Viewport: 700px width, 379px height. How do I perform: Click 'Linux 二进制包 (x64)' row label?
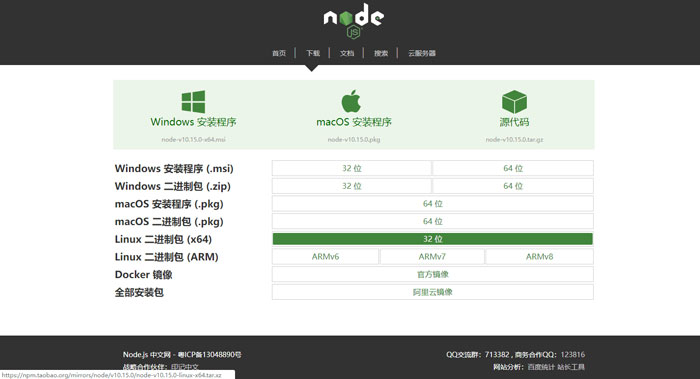coord(163,239)
